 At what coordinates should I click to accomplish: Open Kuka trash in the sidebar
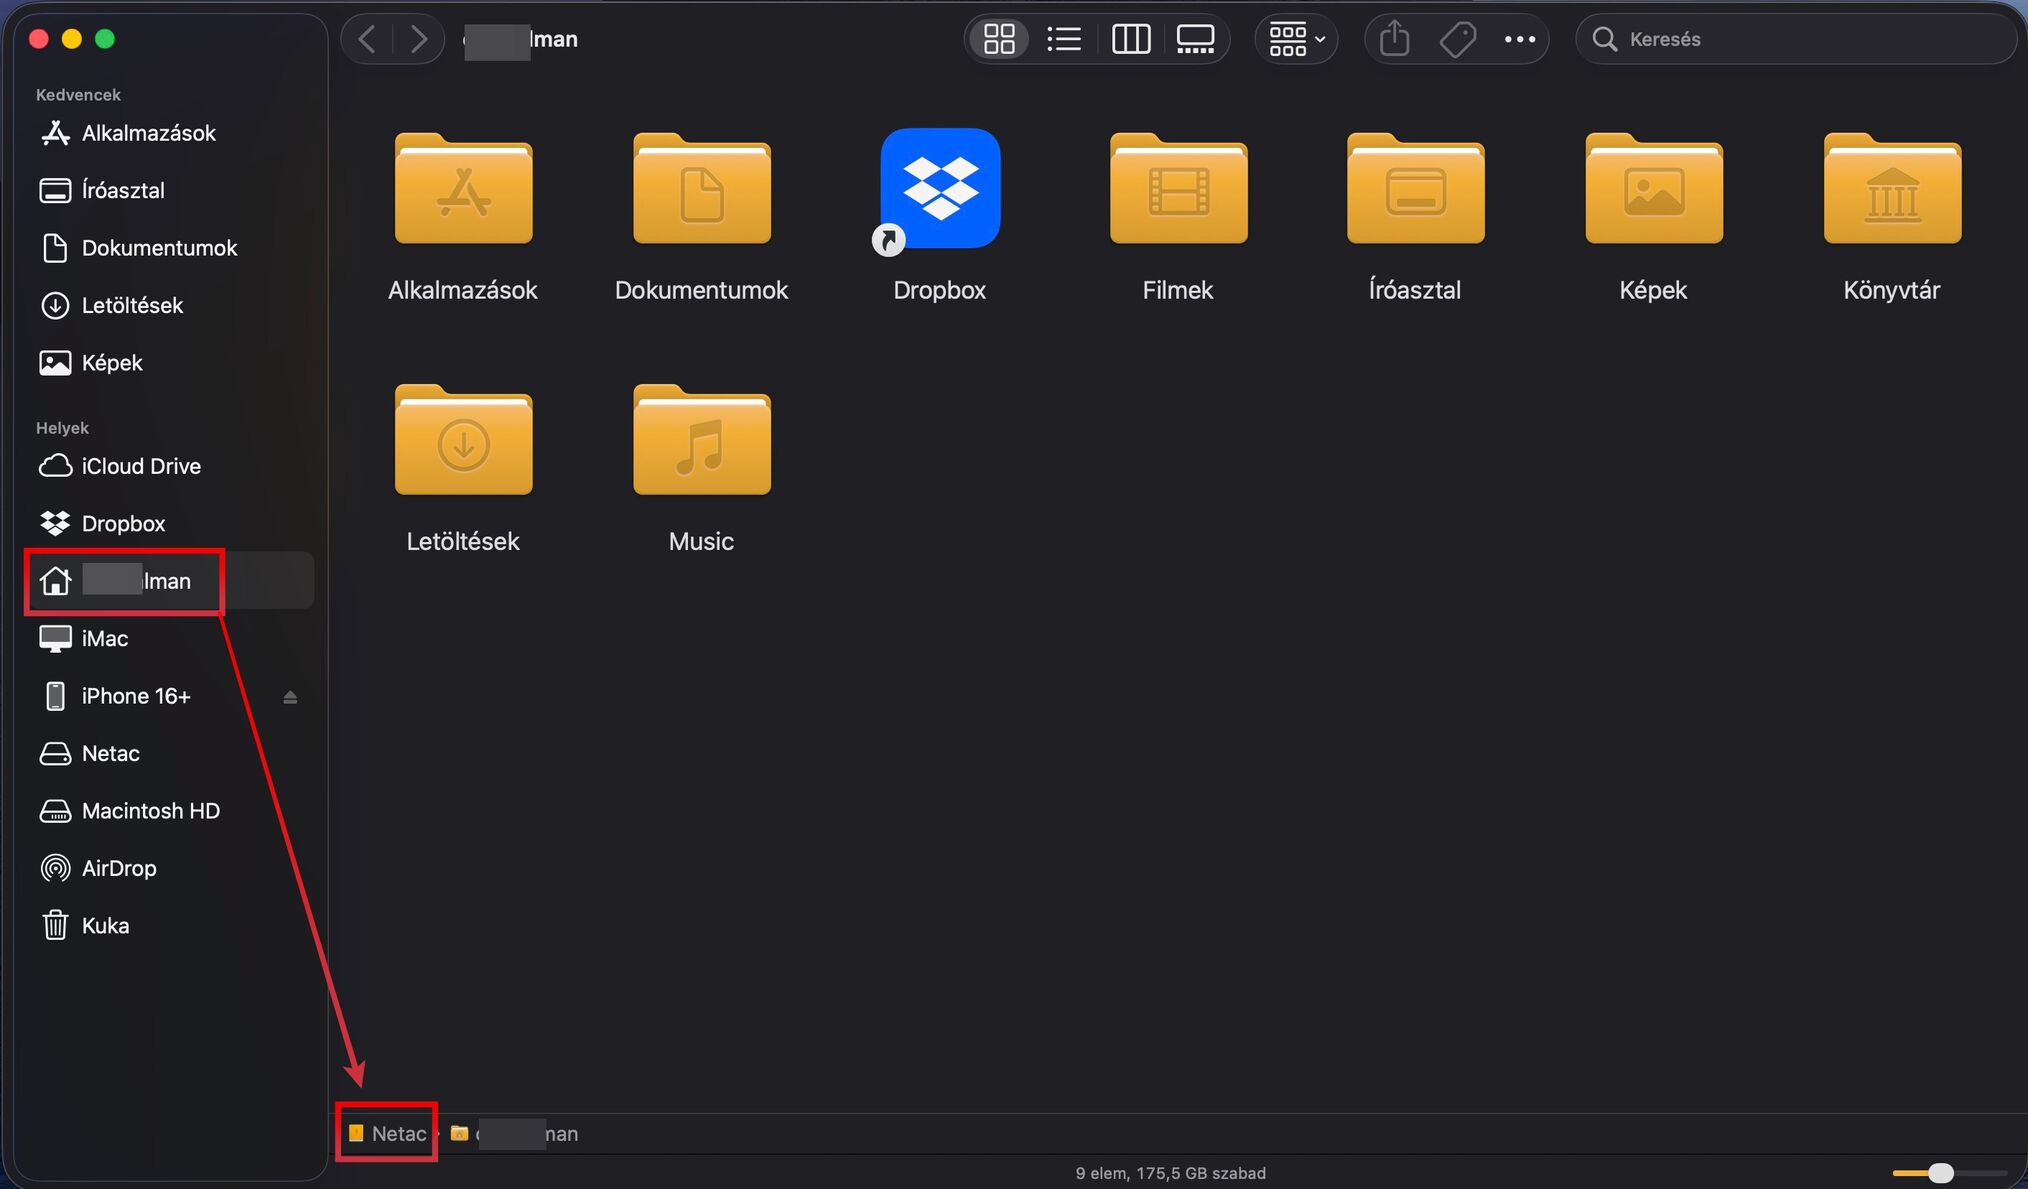tap(104, 925)
